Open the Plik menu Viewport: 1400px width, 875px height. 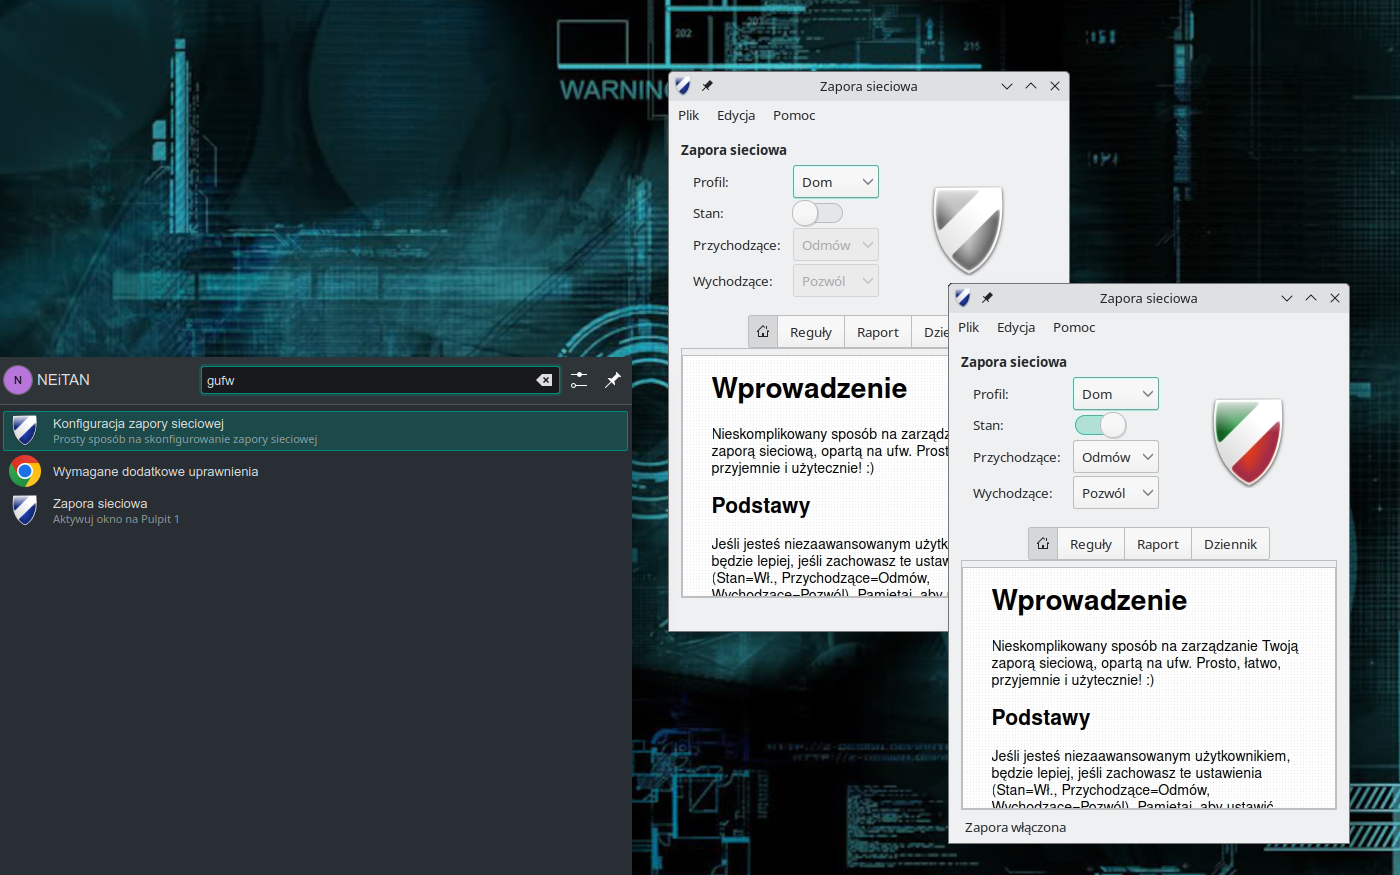(x=968, y=327)
